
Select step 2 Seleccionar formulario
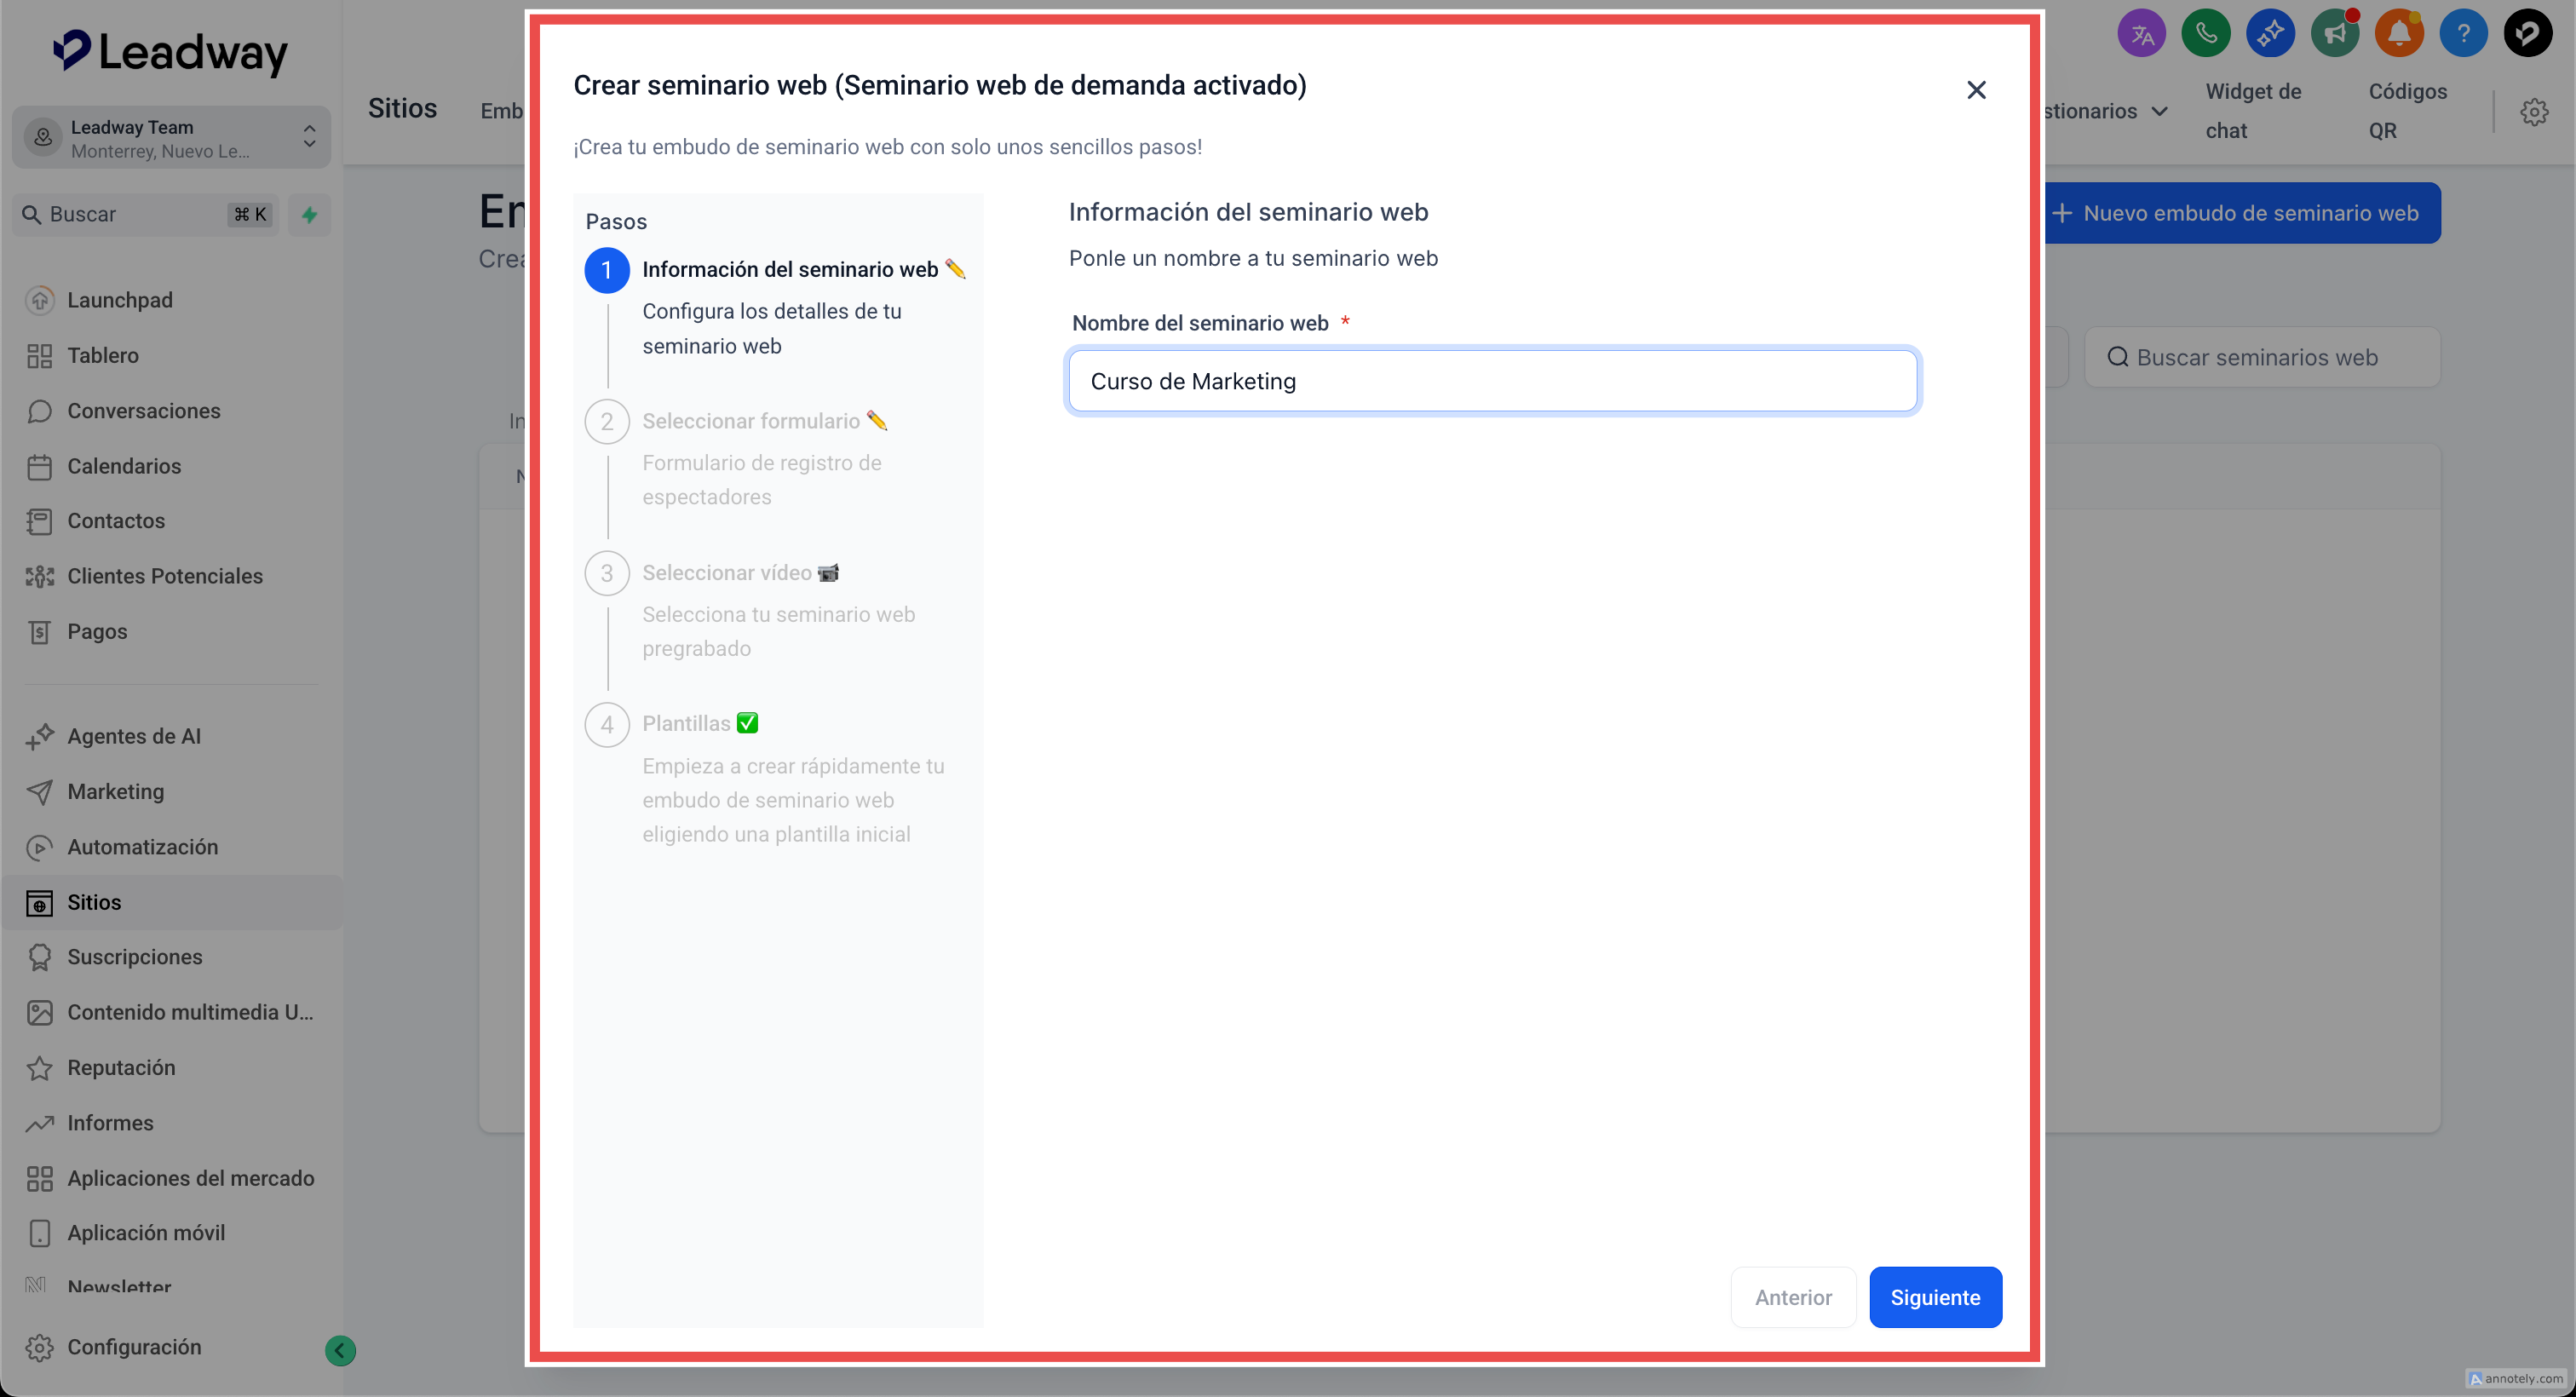pyautogui.click(x=750, y=421)
